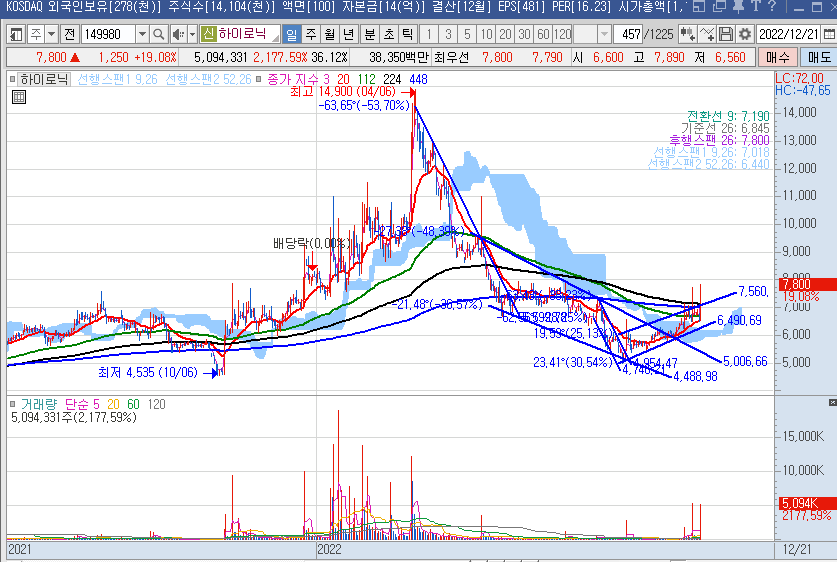Select the 일 daily period toggle

[x=291, y=35]
